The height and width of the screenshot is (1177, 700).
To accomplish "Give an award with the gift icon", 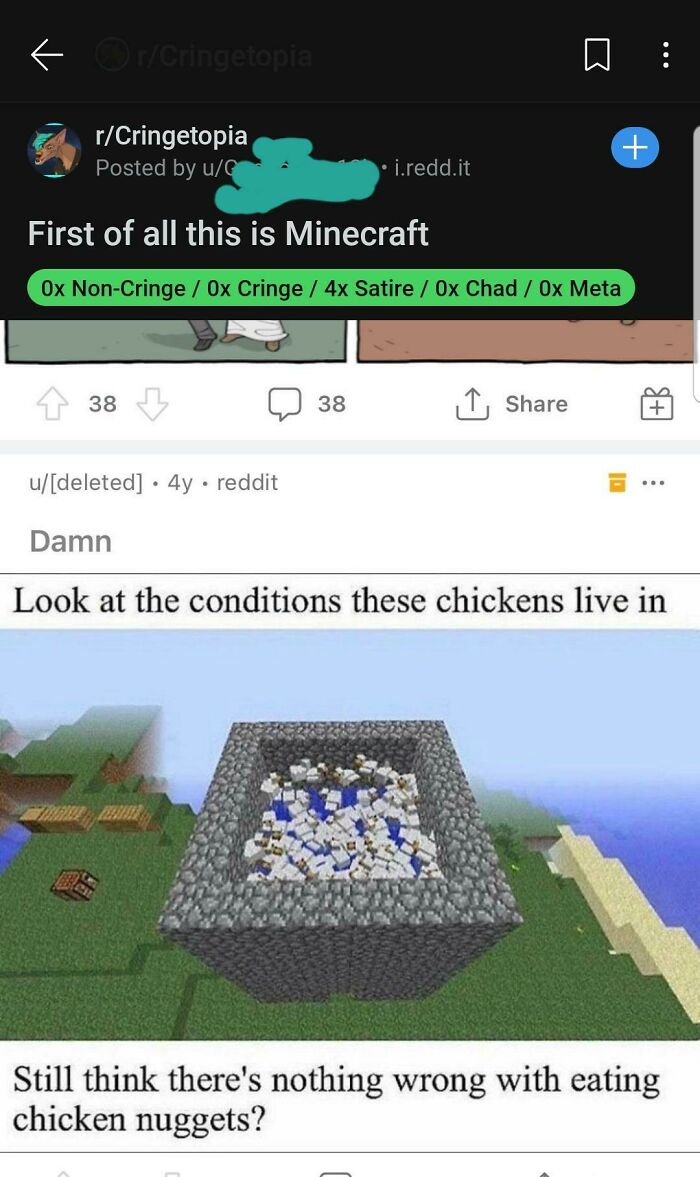I will point(656,404).
